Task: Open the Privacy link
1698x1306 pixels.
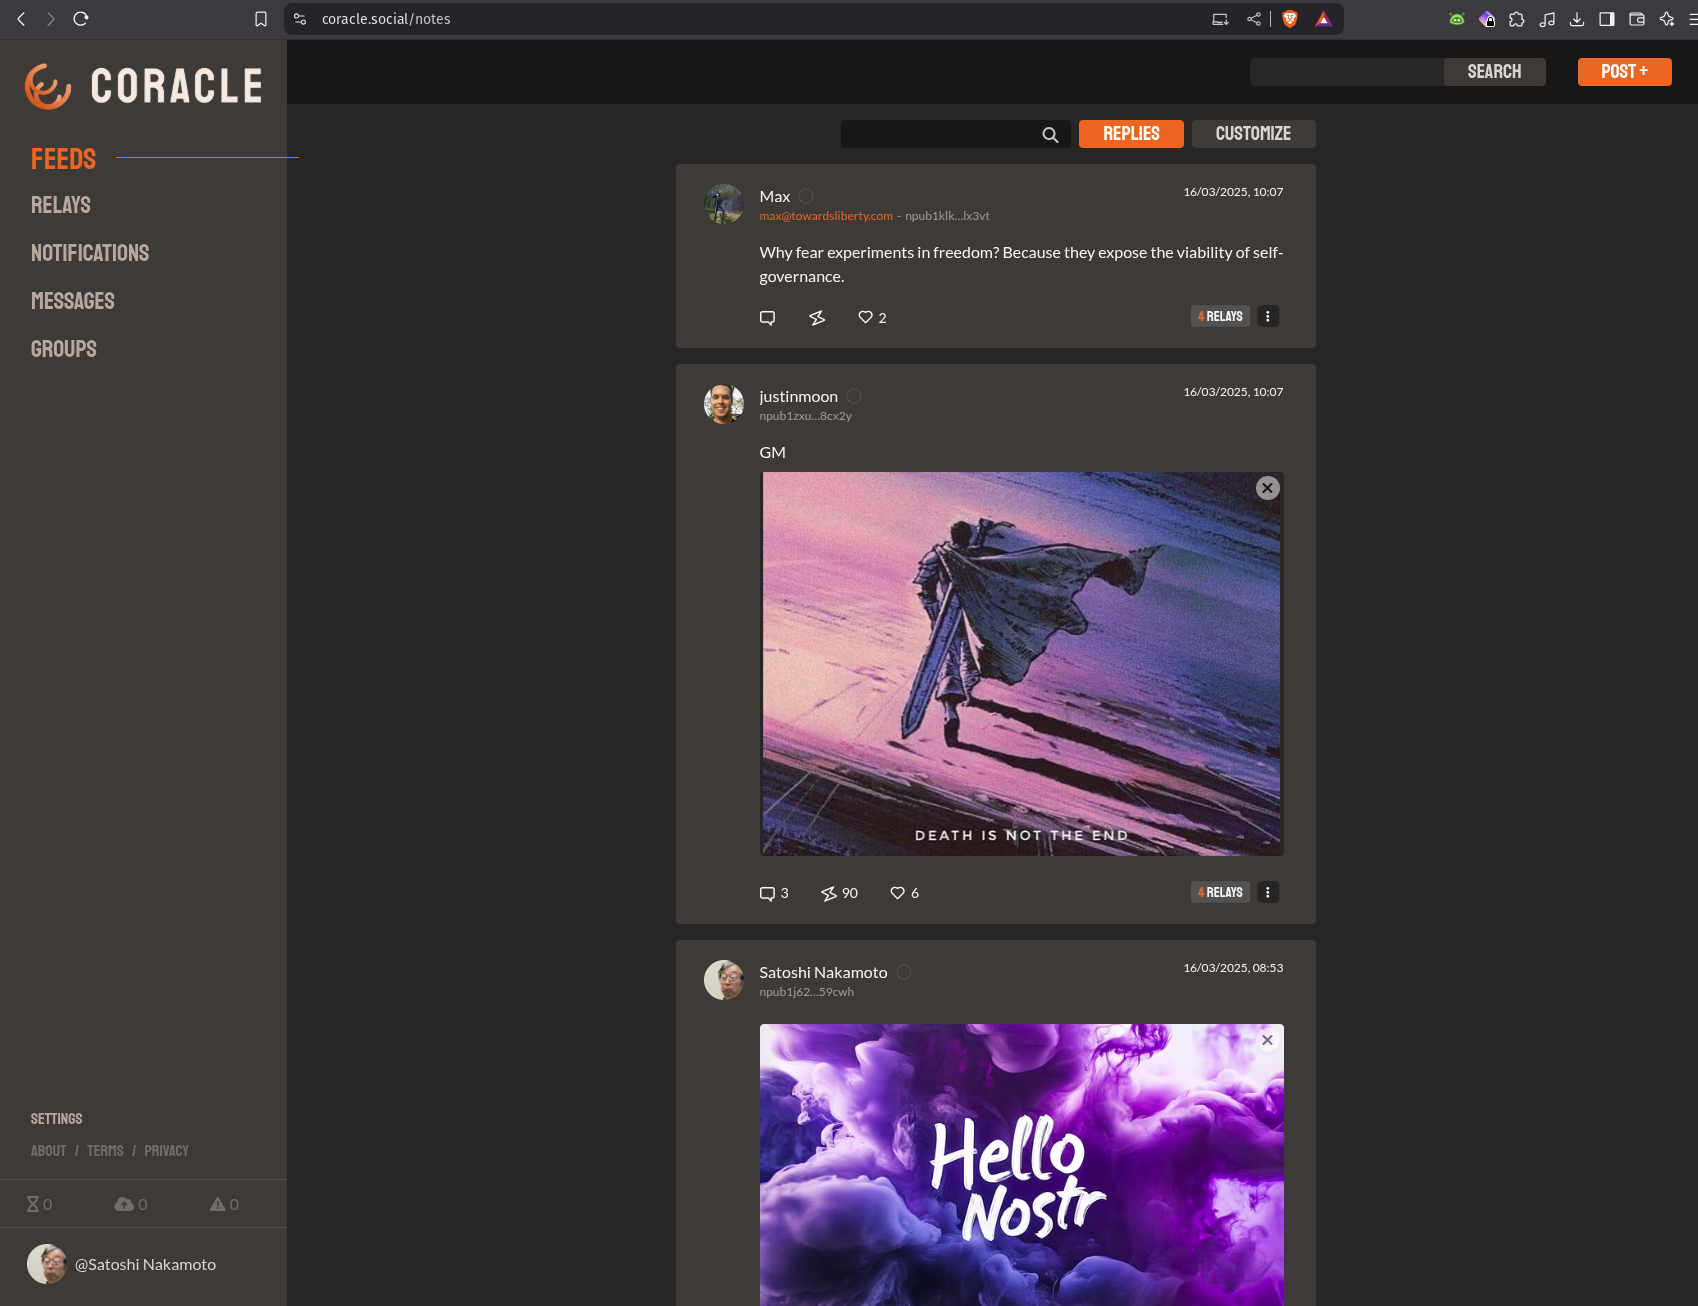Action: (x=166, y=1151)
